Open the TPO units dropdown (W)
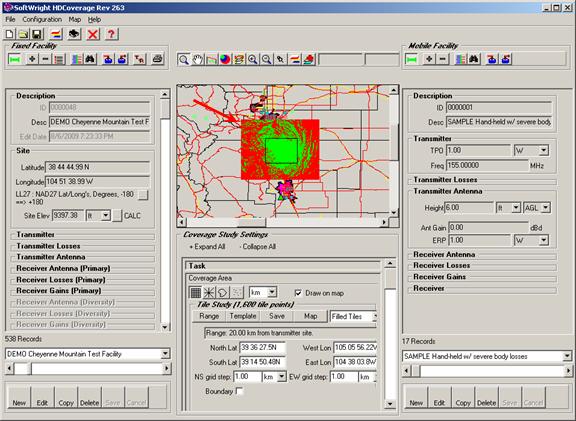 (x=544, y=150)
